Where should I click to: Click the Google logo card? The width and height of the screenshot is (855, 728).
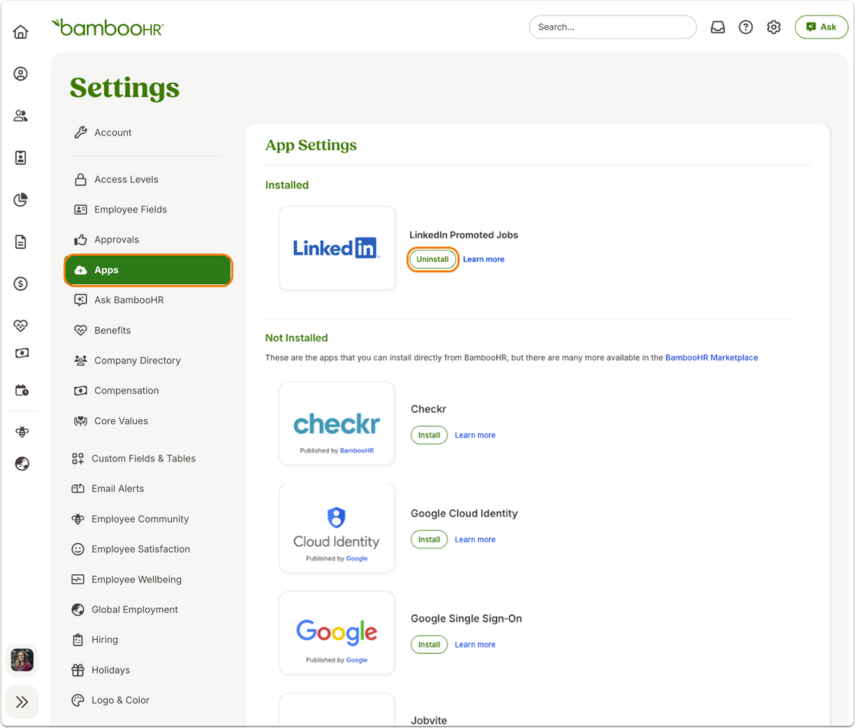(x=337, y=633)
